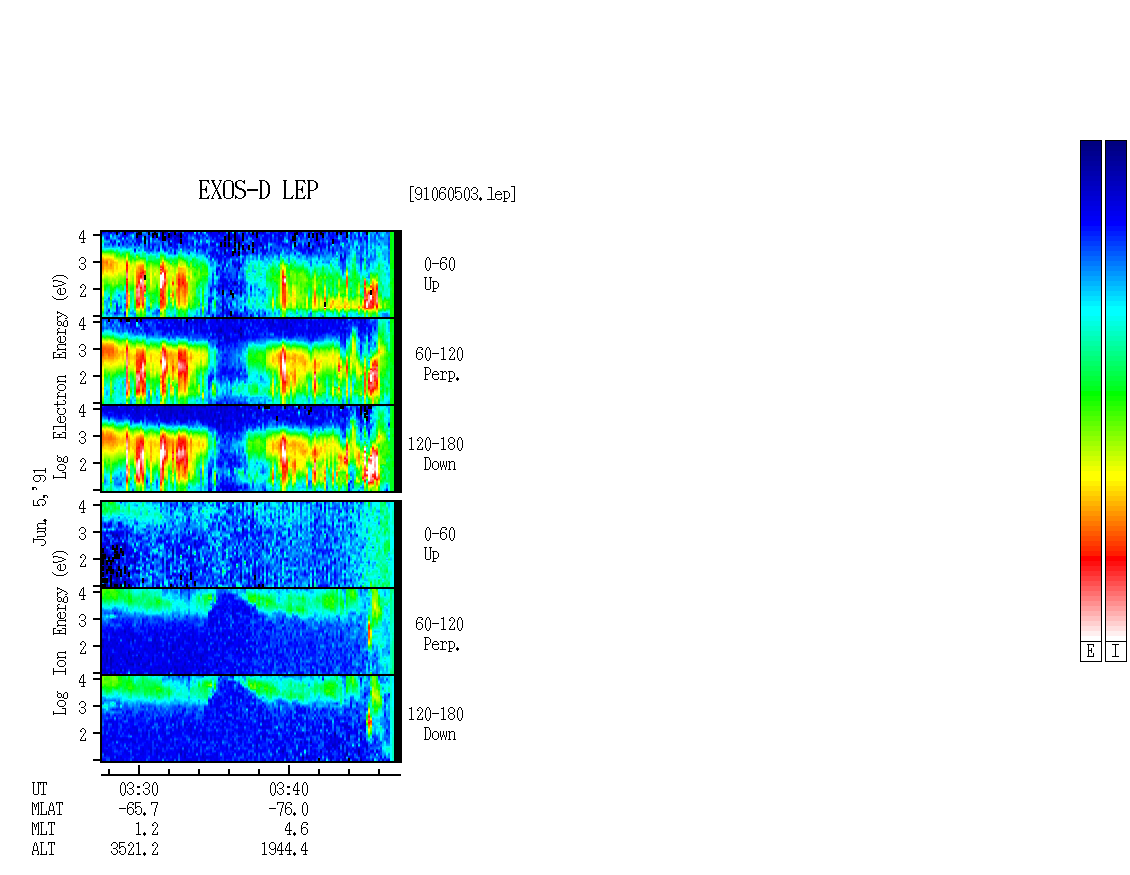This screenshot has width=1130, height=875.
Task: Click the MLAT value -65.7
Action: 138,809
